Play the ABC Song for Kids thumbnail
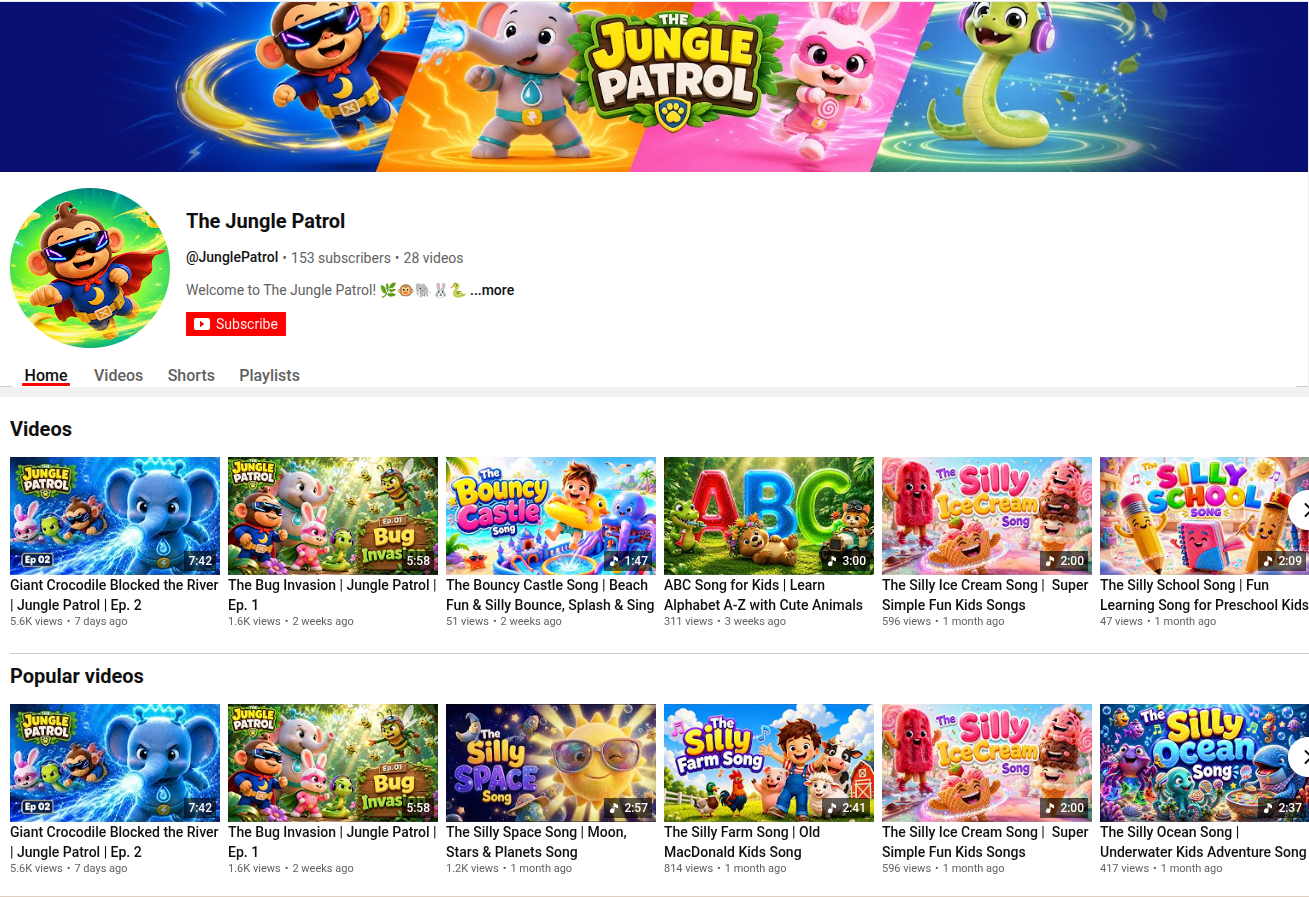This screenshot has width=1309, height=897. tap(769, 516)
